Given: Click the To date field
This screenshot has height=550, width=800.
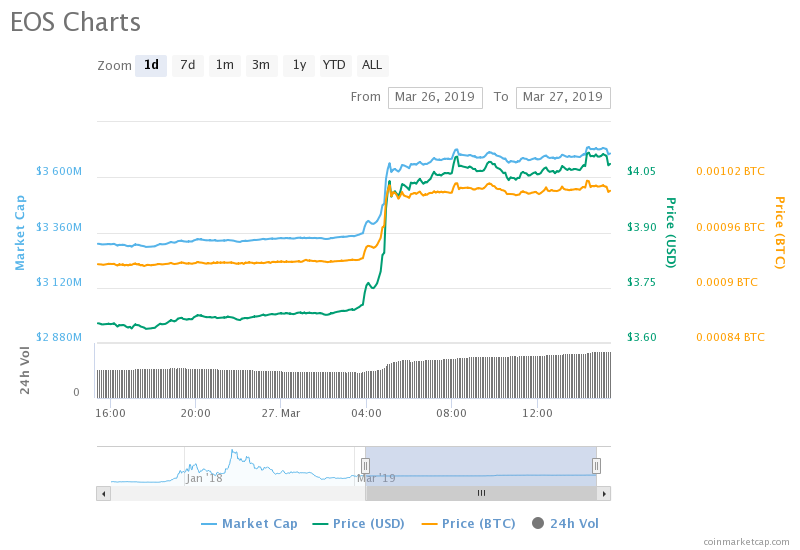Looking at the screenshot, I should [563, 97].
